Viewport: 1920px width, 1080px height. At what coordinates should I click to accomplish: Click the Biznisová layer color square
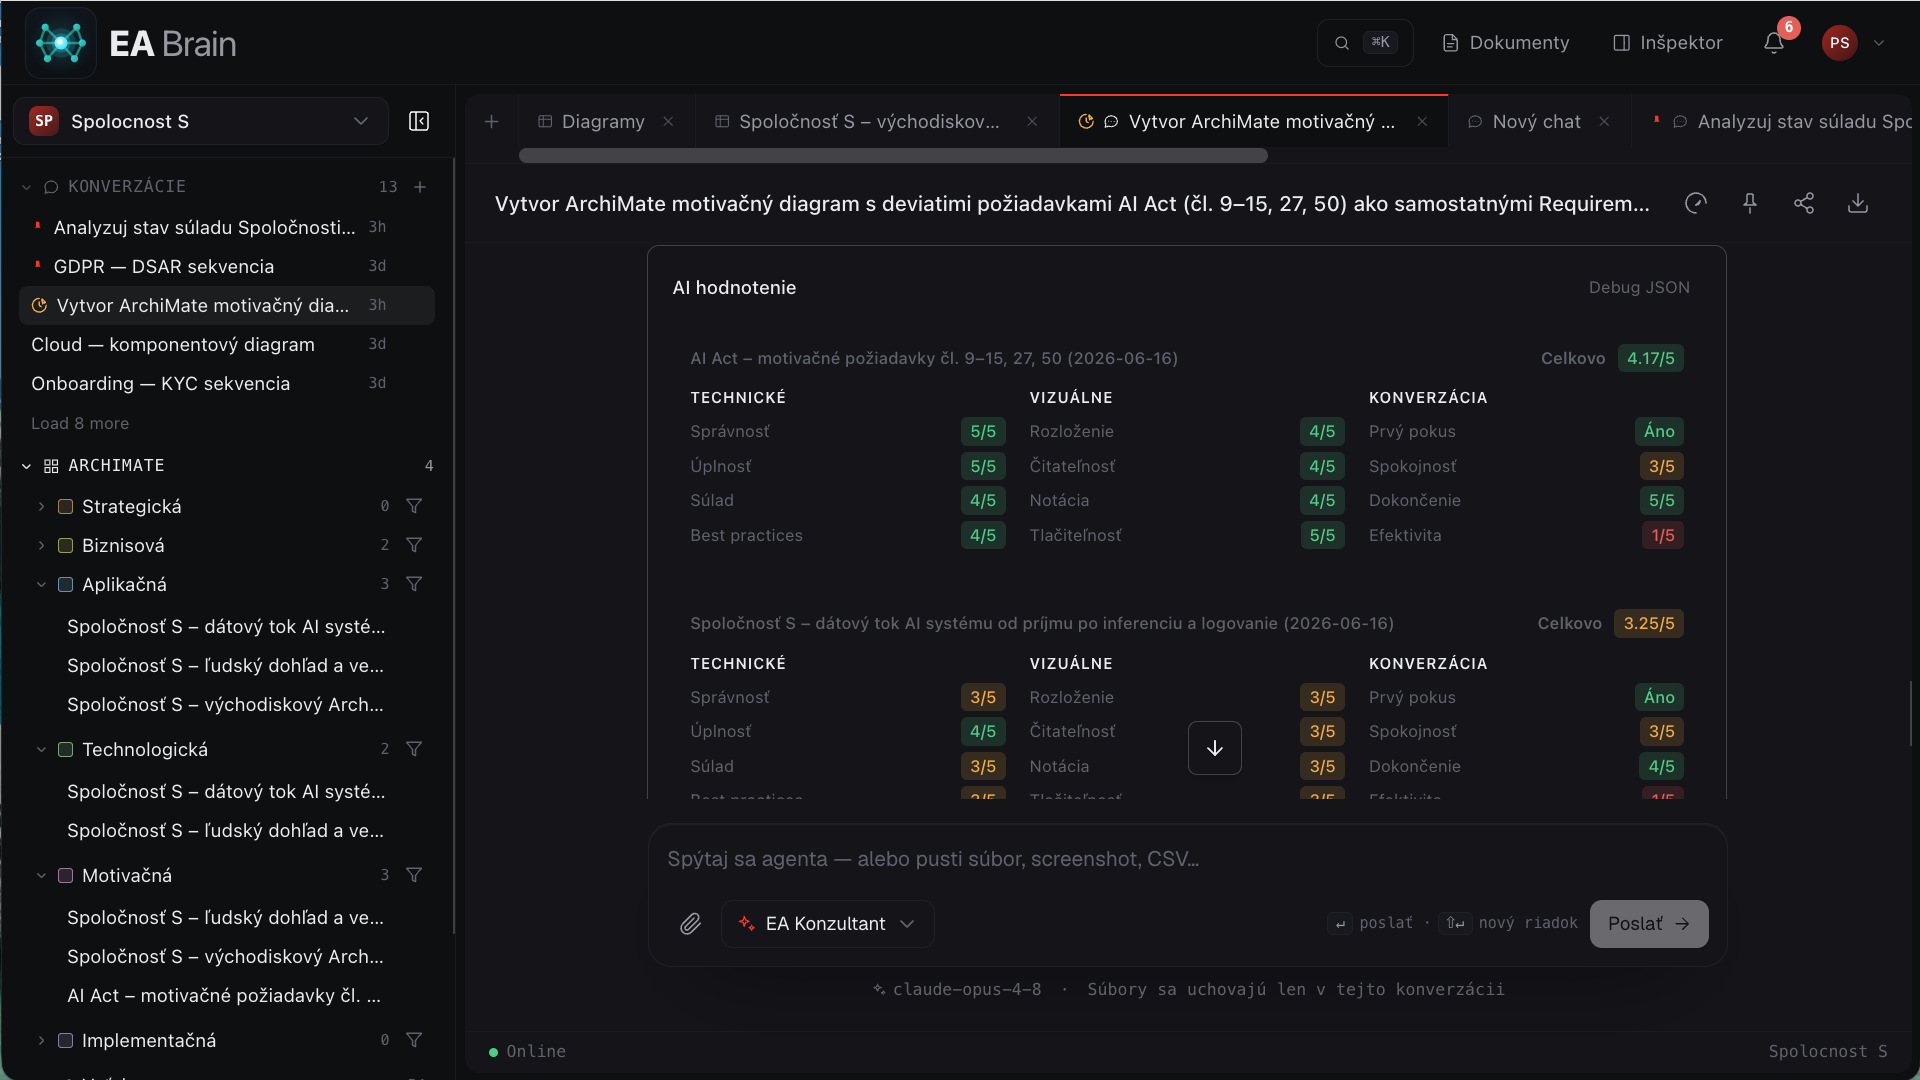[65, 545]
